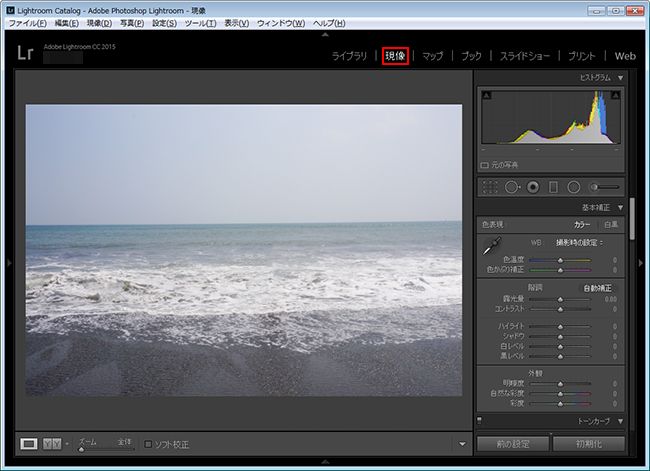Image resolution: width=650 pixels, height=471 pixels.
Task: Open the 写真 menu
Action: coord(132,23)
